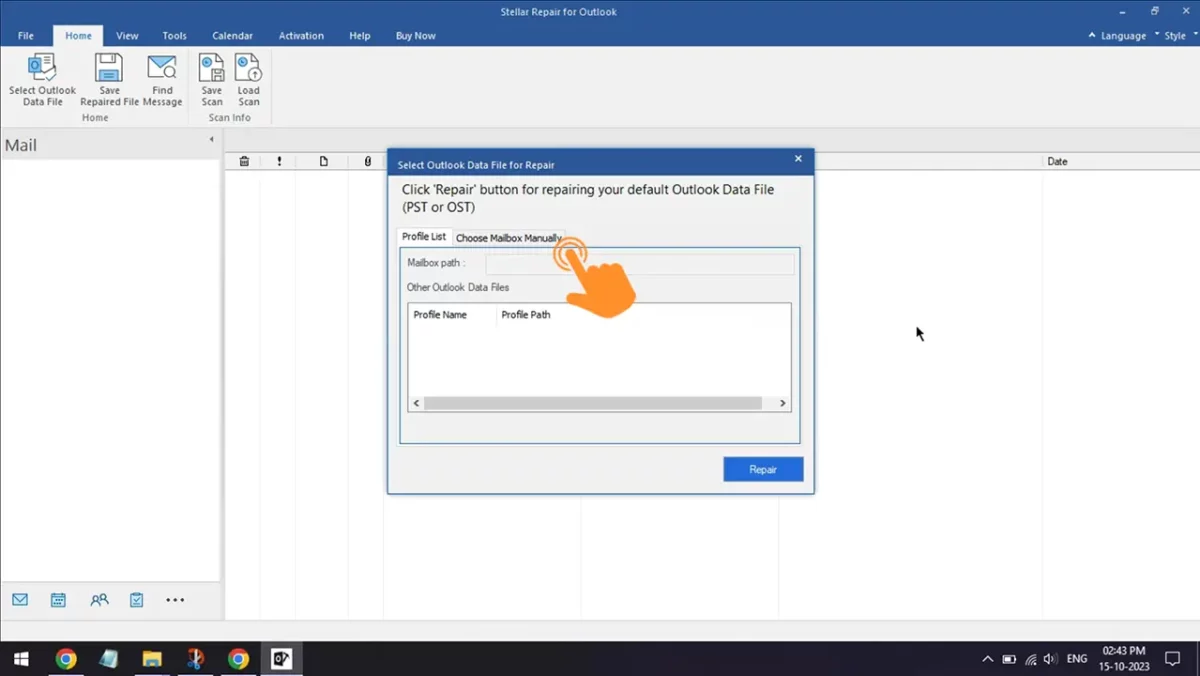
Task: Open Google Chrome from the taskbar
Action: 66,659
